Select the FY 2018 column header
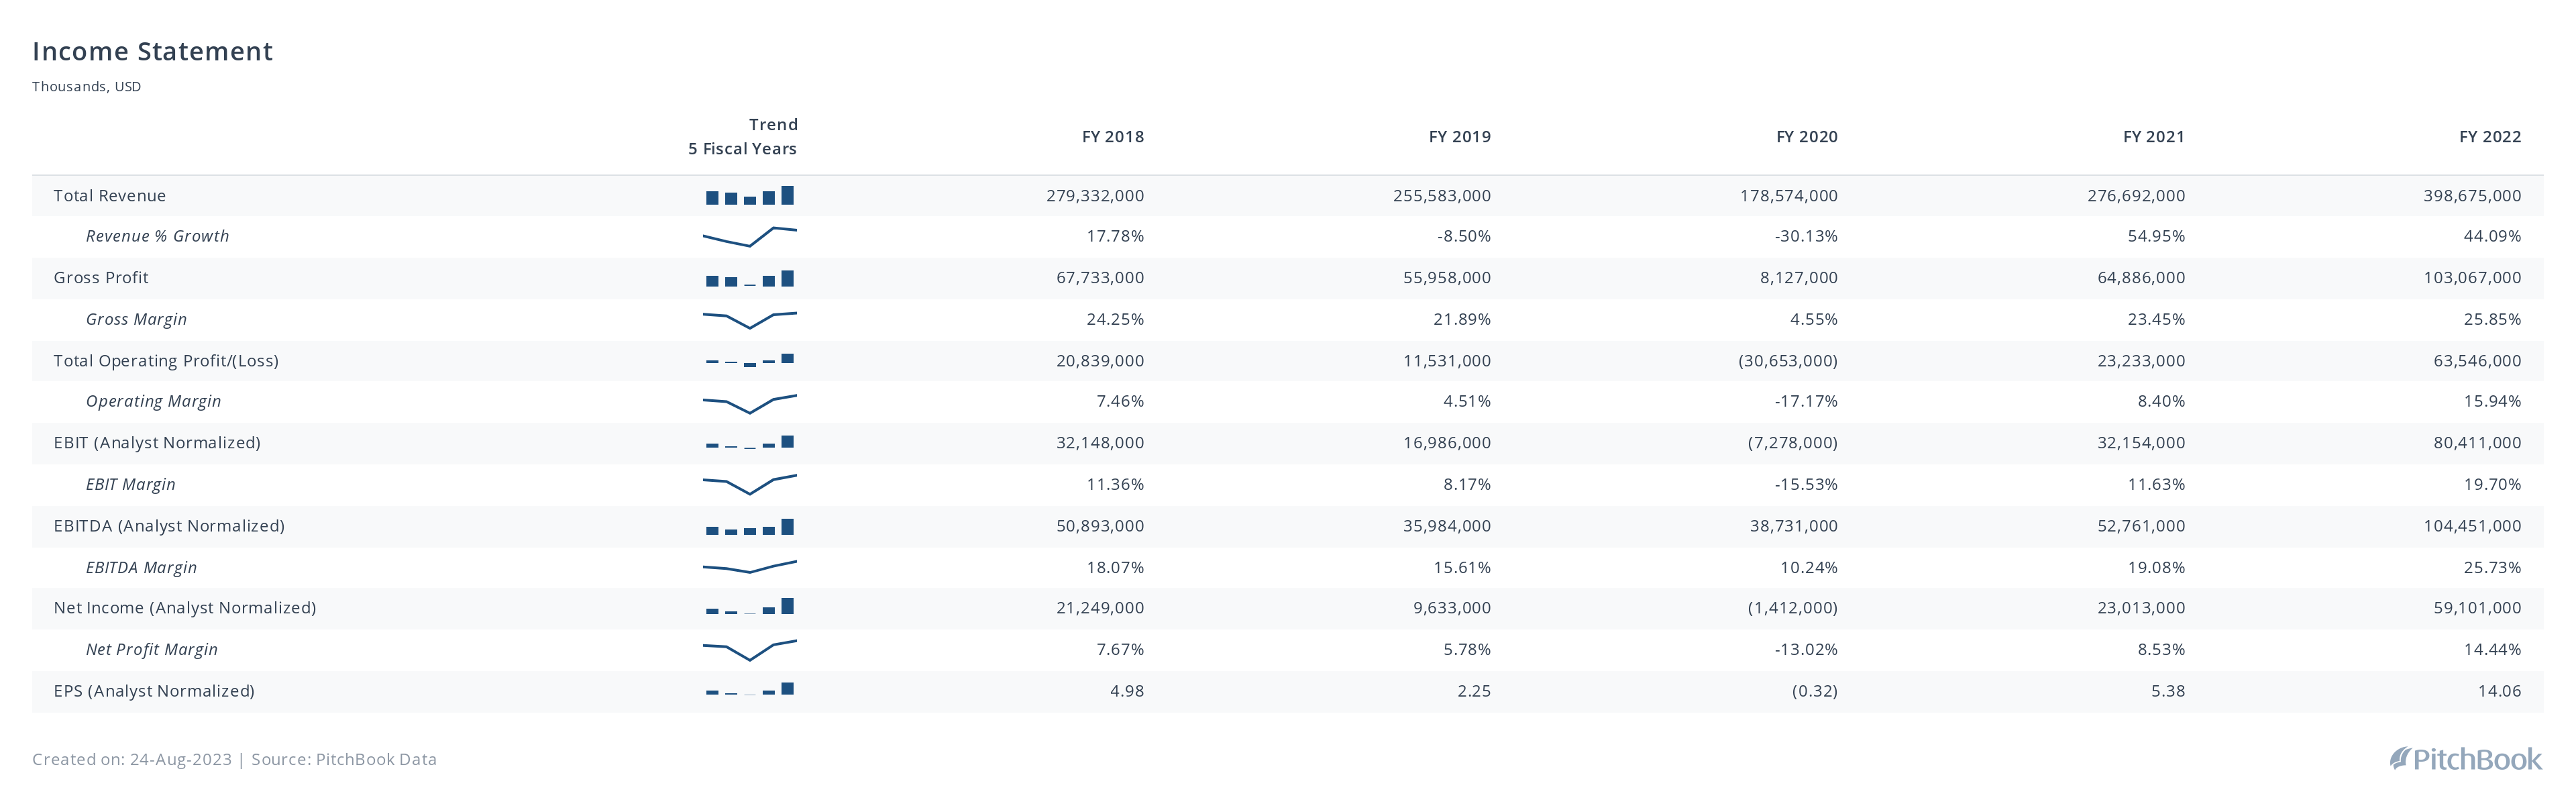 (1112, 137)
